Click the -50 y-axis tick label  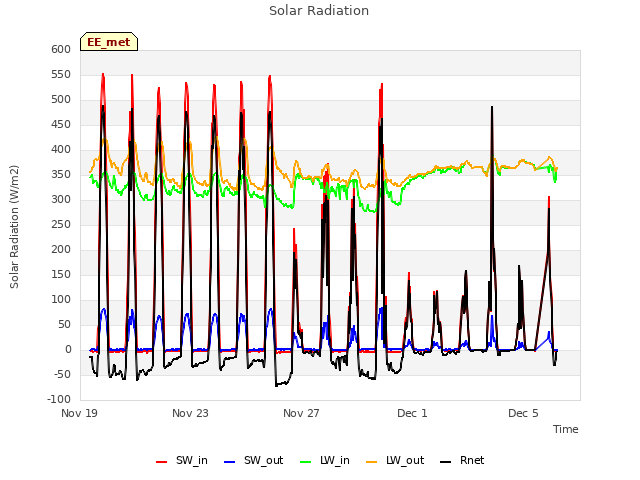(62, 375)
